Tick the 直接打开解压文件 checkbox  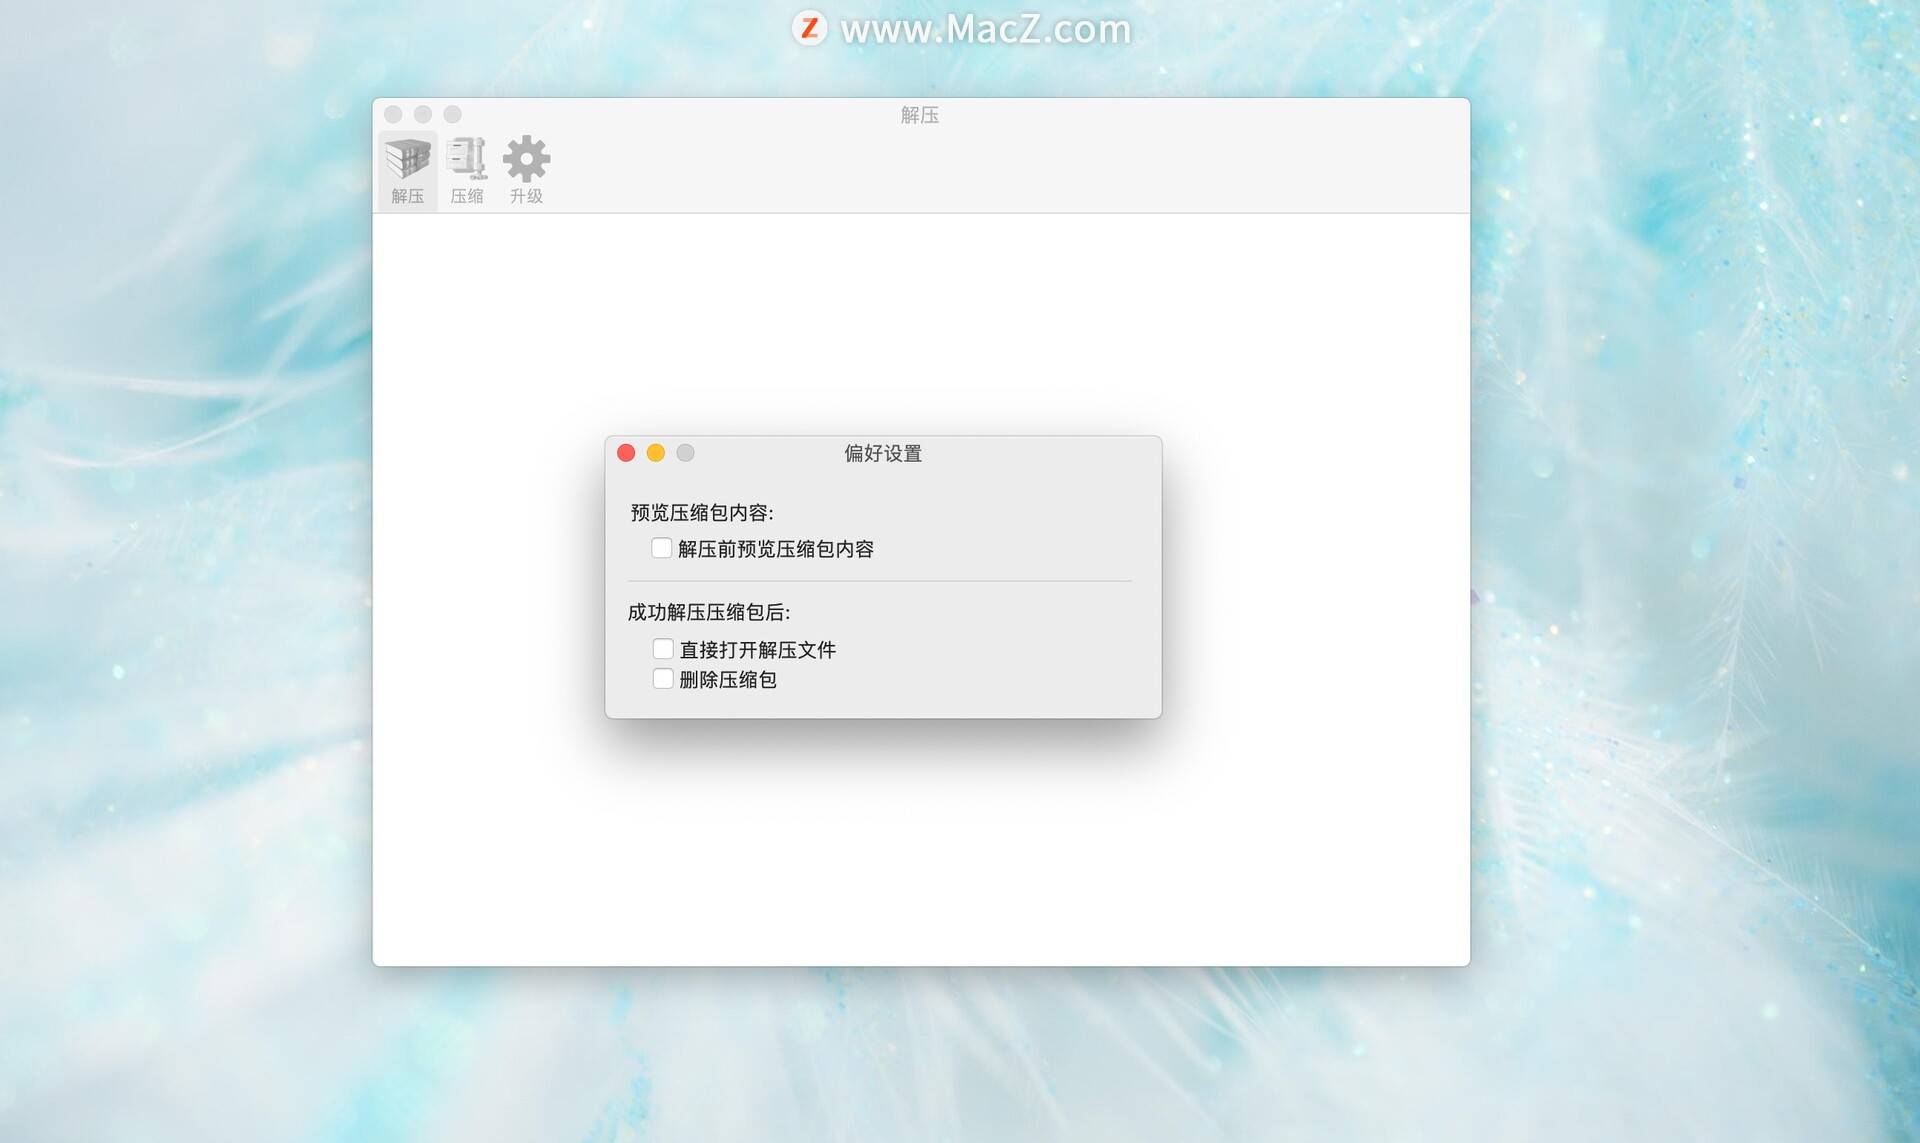[663, 649]
